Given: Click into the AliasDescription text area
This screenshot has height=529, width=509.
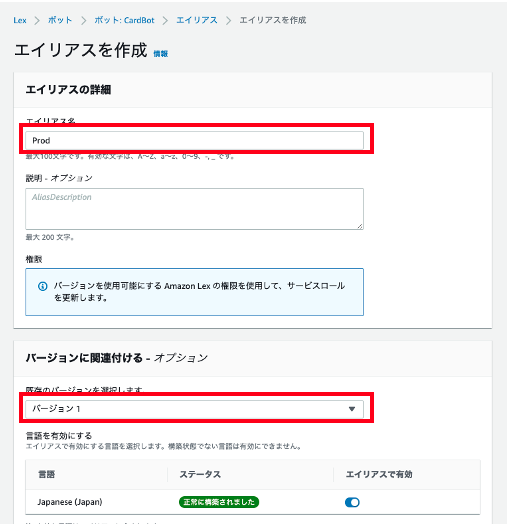Looking at the screenshot, I should tap(194, 209).
